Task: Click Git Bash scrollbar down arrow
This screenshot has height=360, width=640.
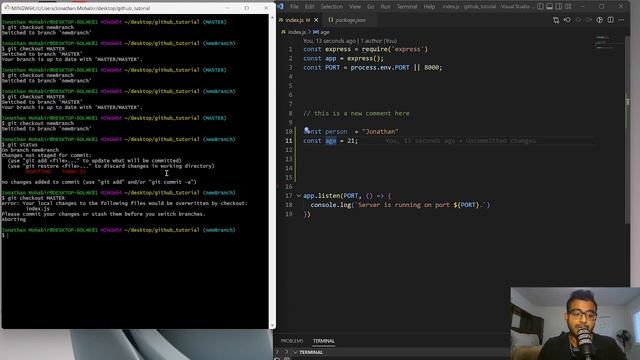Action: coord(272,326)
